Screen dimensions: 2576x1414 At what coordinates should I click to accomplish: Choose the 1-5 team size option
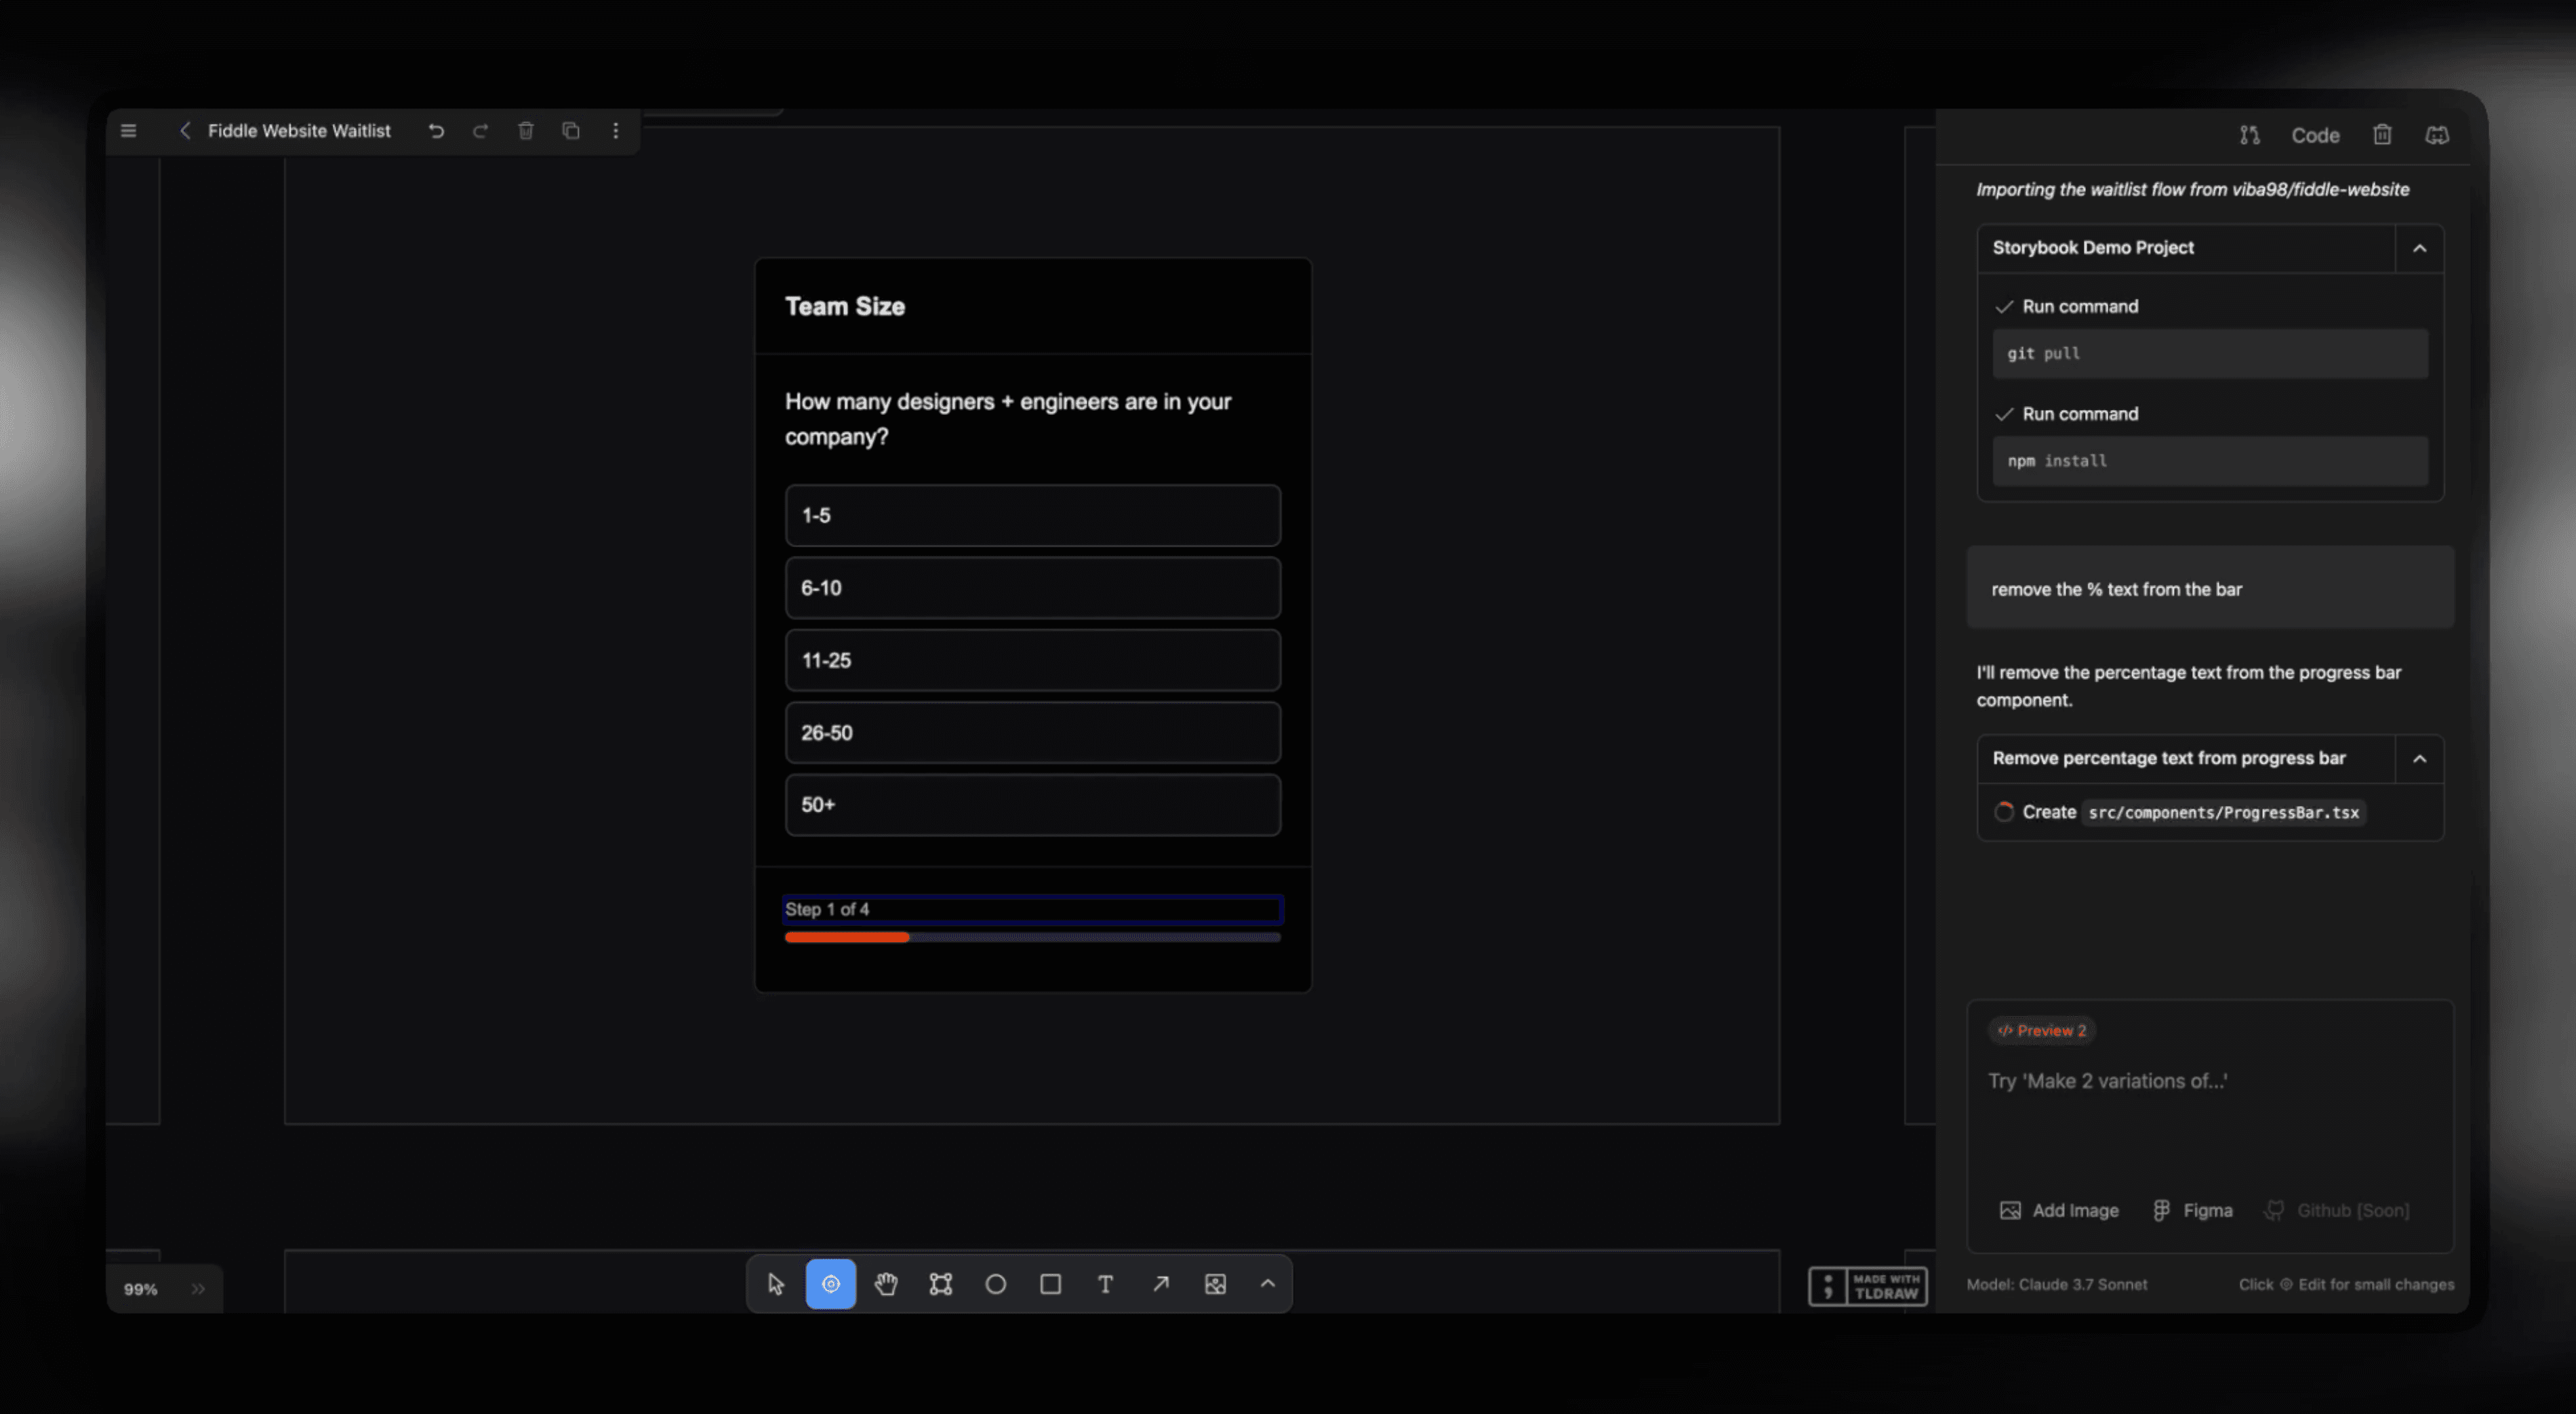(x=1033, y=516)
